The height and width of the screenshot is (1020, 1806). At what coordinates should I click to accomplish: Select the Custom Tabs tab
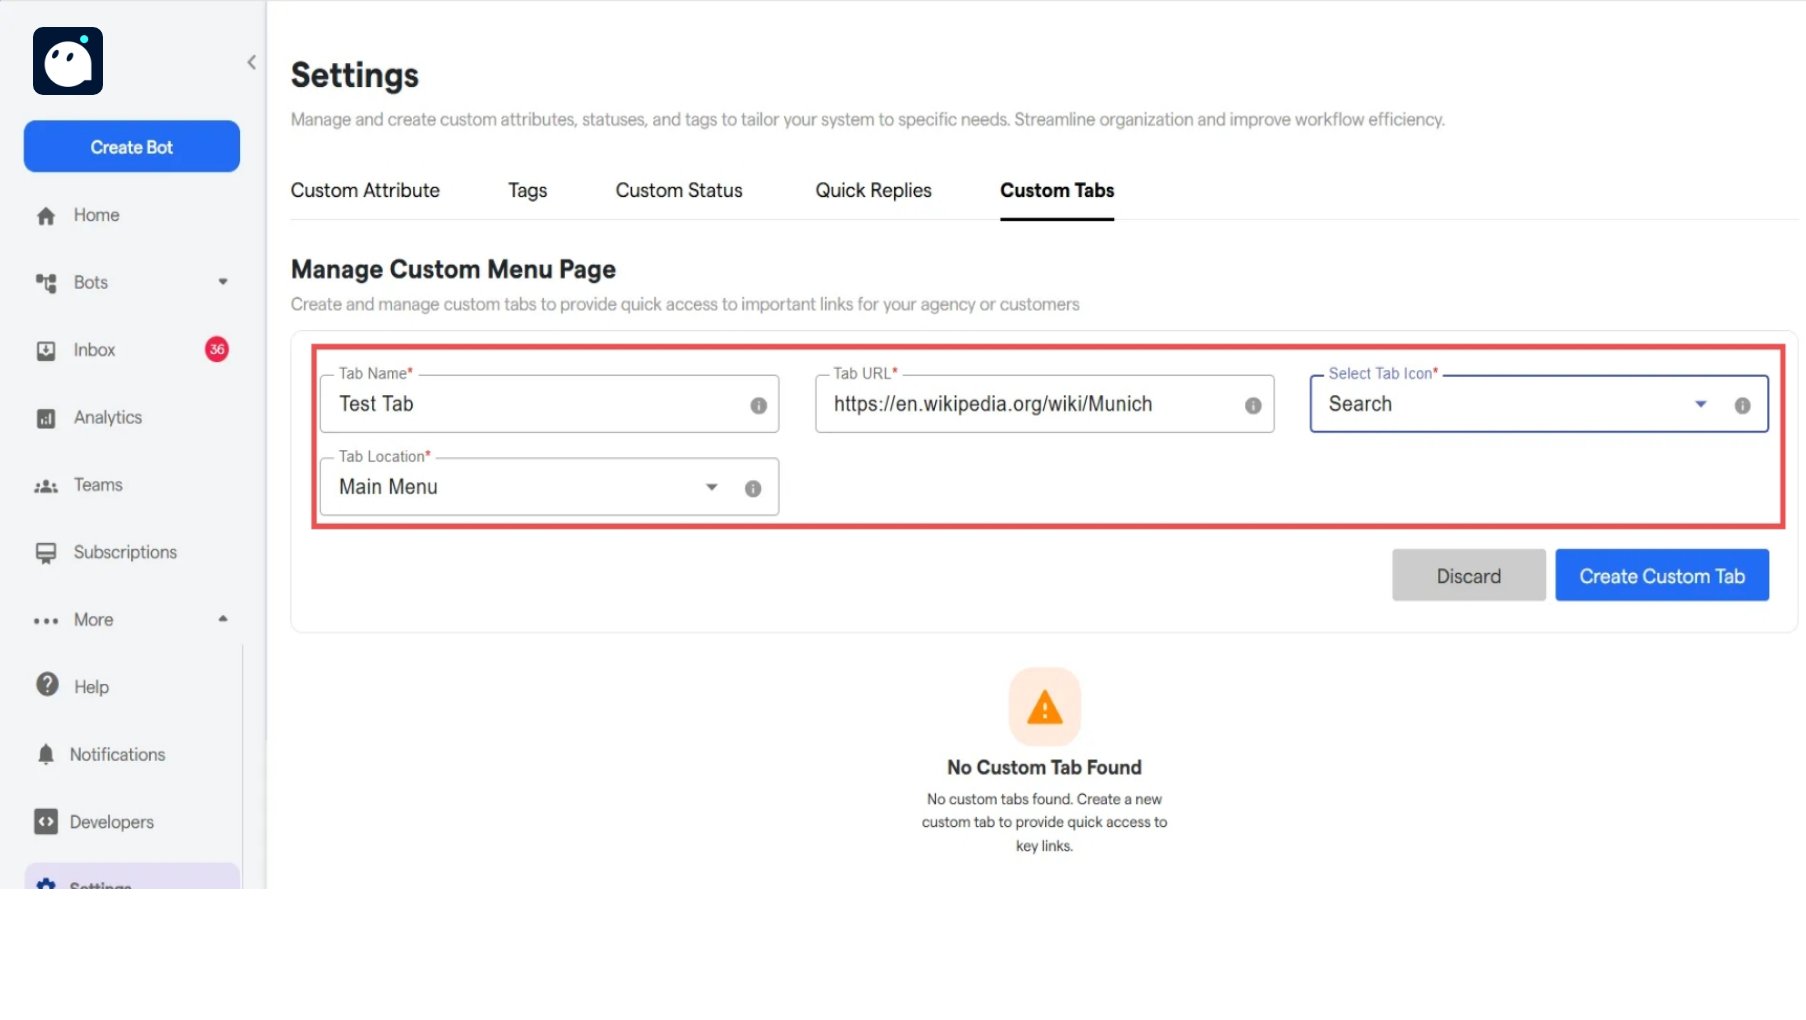[x=1057, y=190]
